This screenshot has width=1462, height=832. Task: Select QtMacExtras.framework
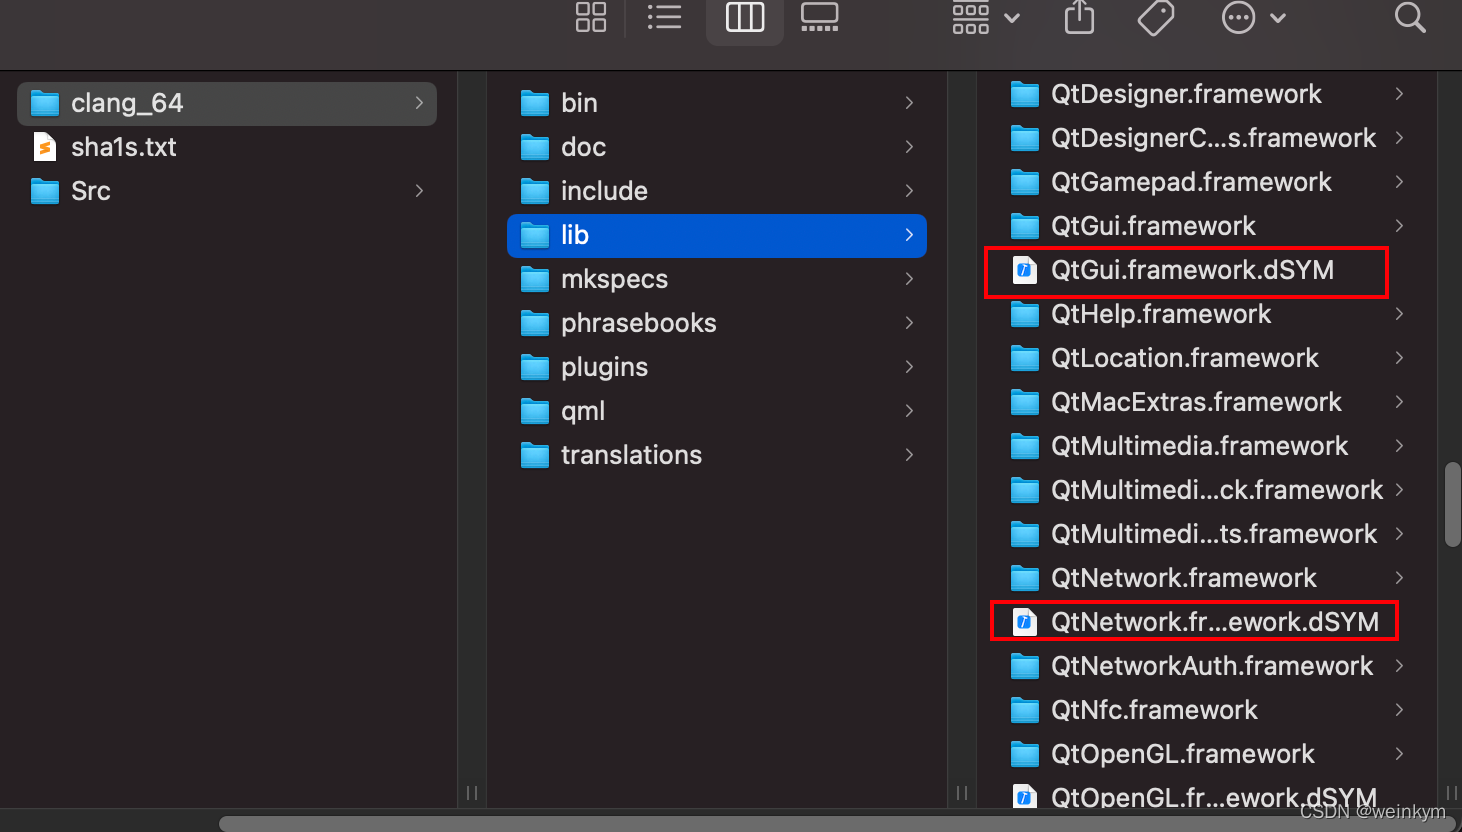click(x=1207, y=402)
